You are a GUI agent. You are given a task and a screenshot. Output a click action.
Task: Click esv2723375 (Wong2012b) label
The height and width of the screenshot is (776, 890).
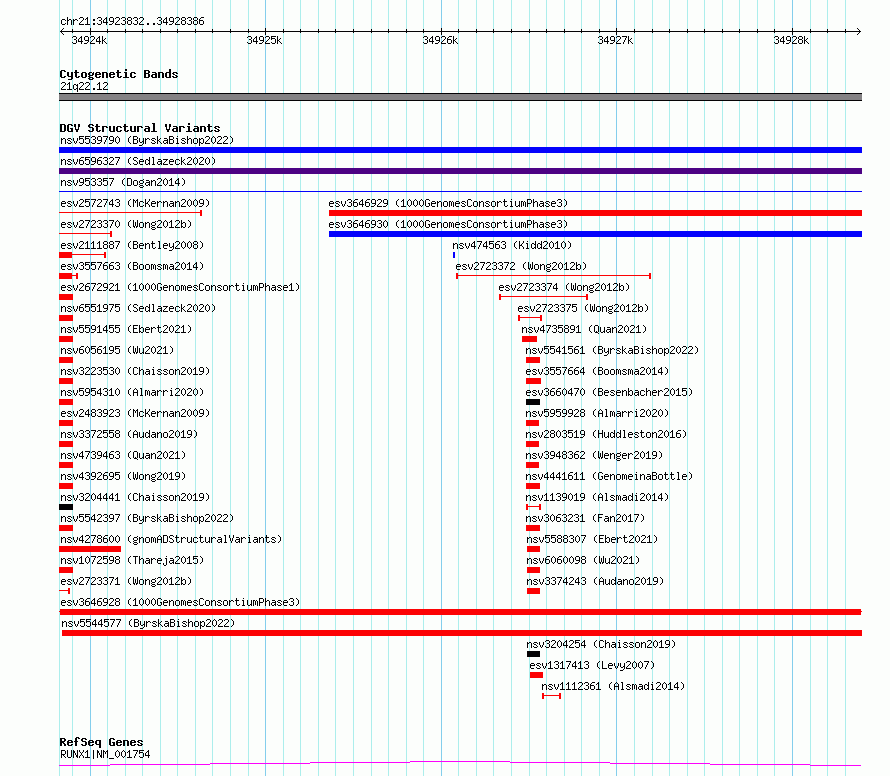583,308
